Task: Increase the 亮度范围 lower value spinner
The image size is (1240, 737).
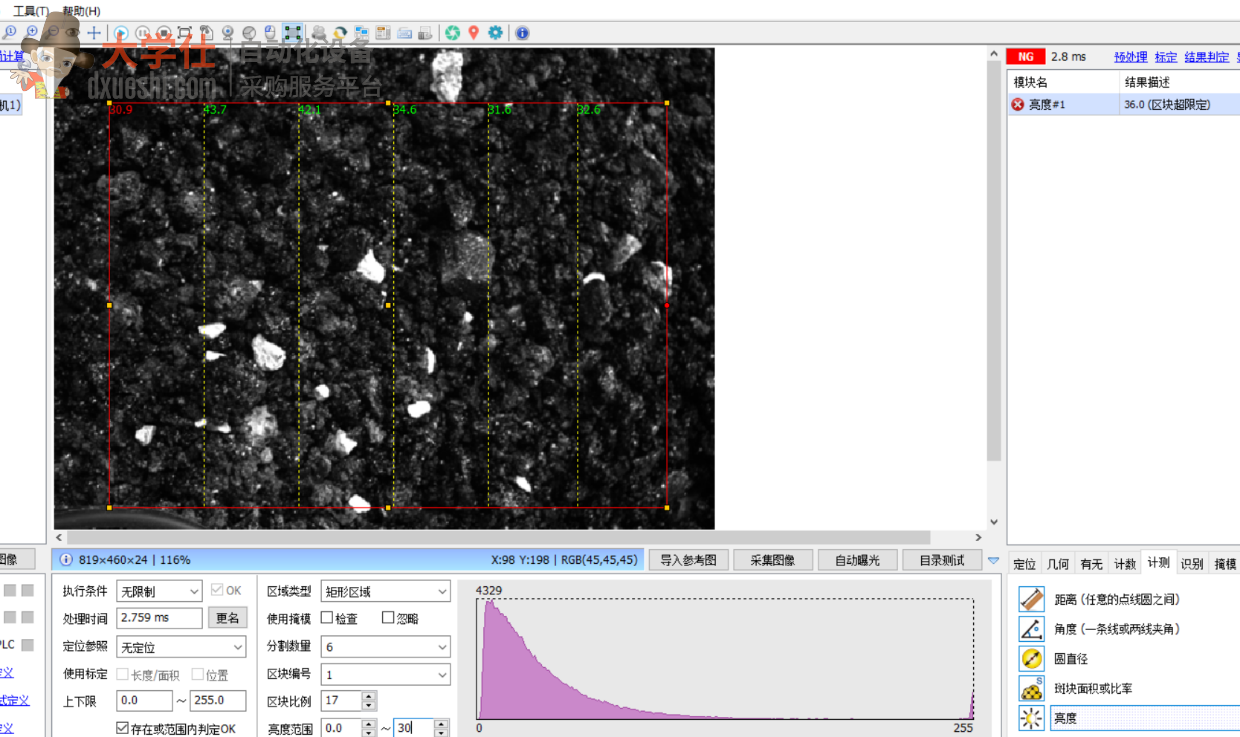Action: click(x=369, y=723)
